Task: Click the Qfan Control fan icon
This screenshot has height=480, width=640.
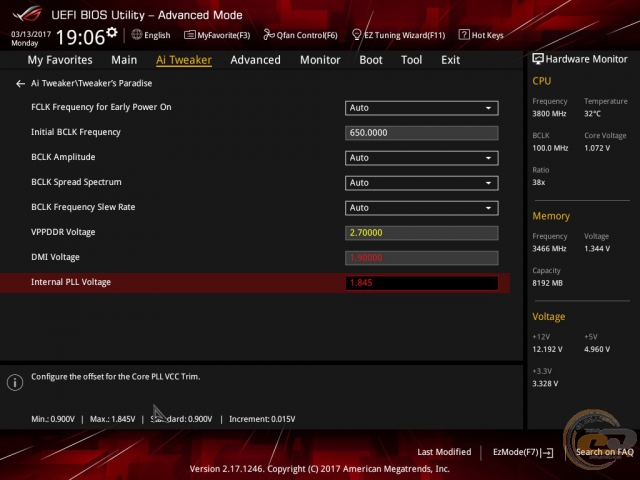Action: tap(269, 35)
